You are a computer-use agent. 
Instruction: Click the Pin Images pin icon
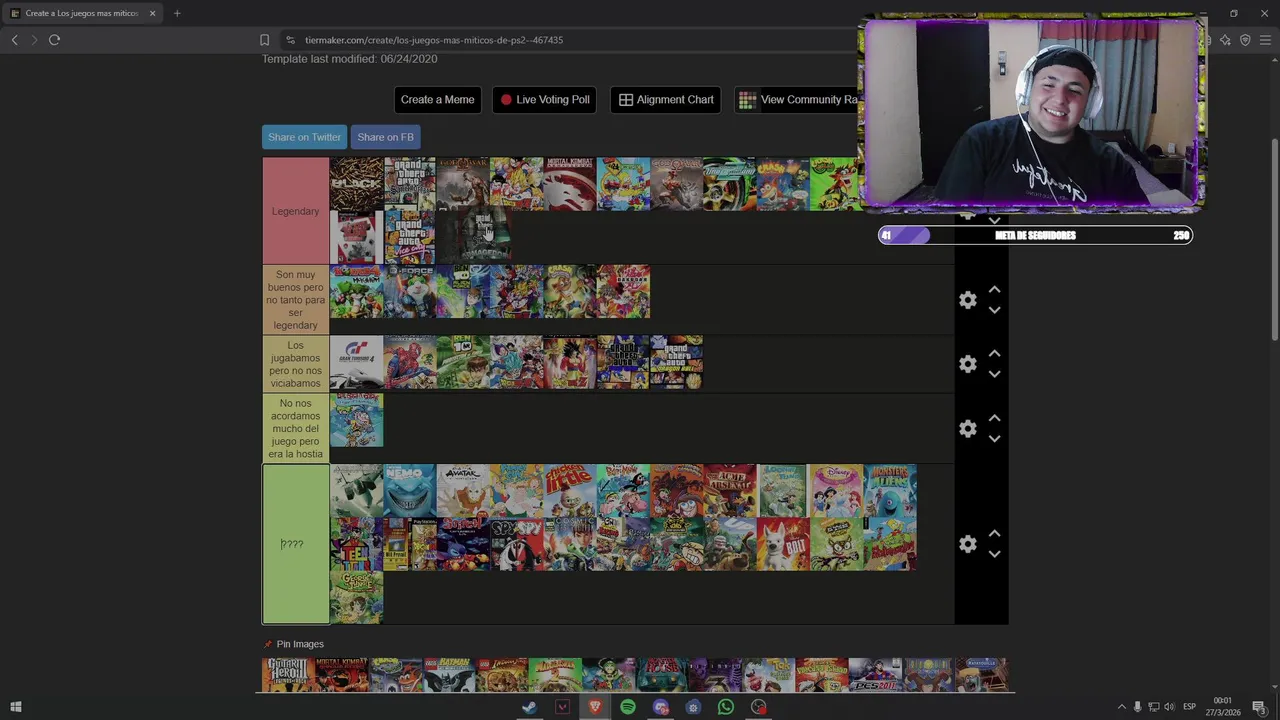pyautogui.click(x=267, y=644)
